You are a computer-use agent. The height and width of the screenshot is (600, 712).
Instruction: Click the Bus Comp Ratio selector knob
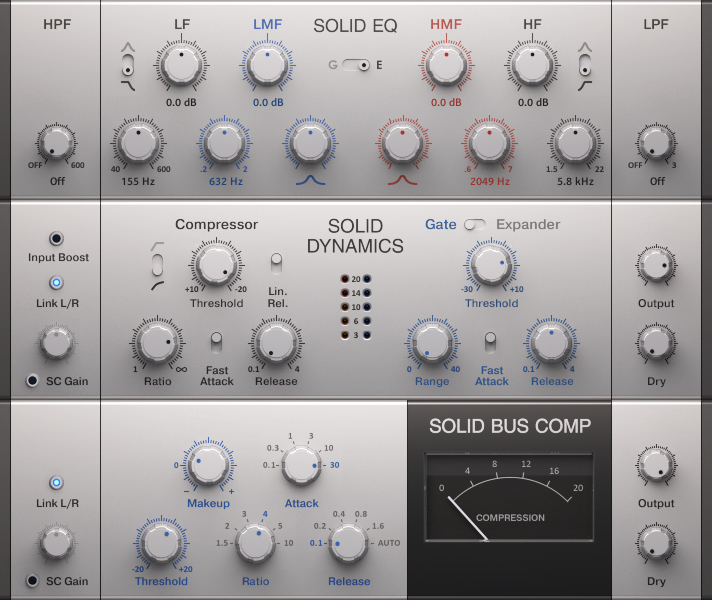(255, 543)
